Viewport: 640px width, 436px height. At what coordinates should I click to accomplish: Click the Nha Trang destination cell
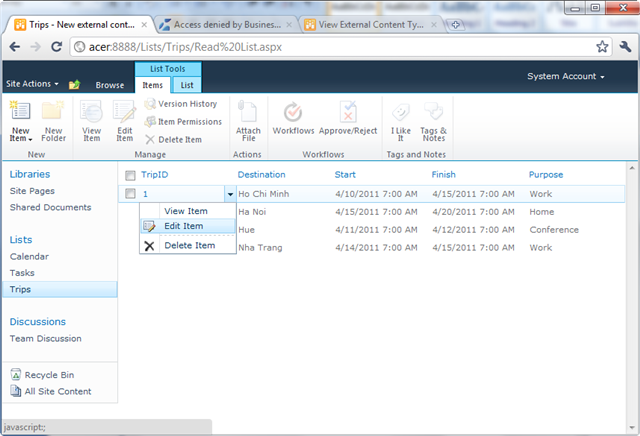point(260,247)
